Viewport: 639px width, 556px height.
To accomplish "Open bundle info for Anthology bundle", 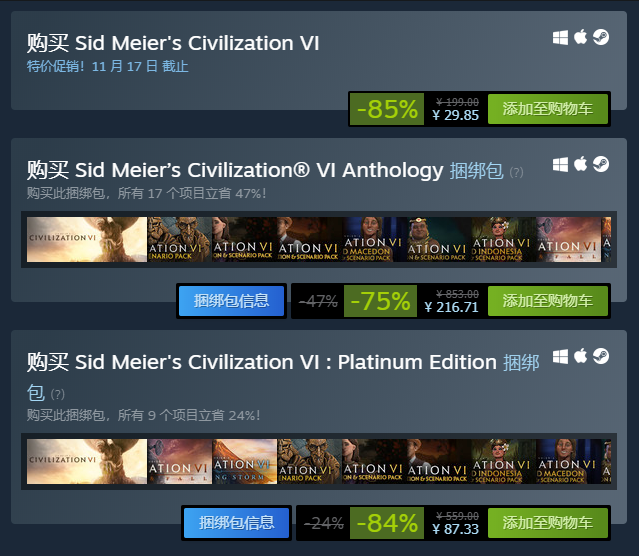I will pos(231,301).
